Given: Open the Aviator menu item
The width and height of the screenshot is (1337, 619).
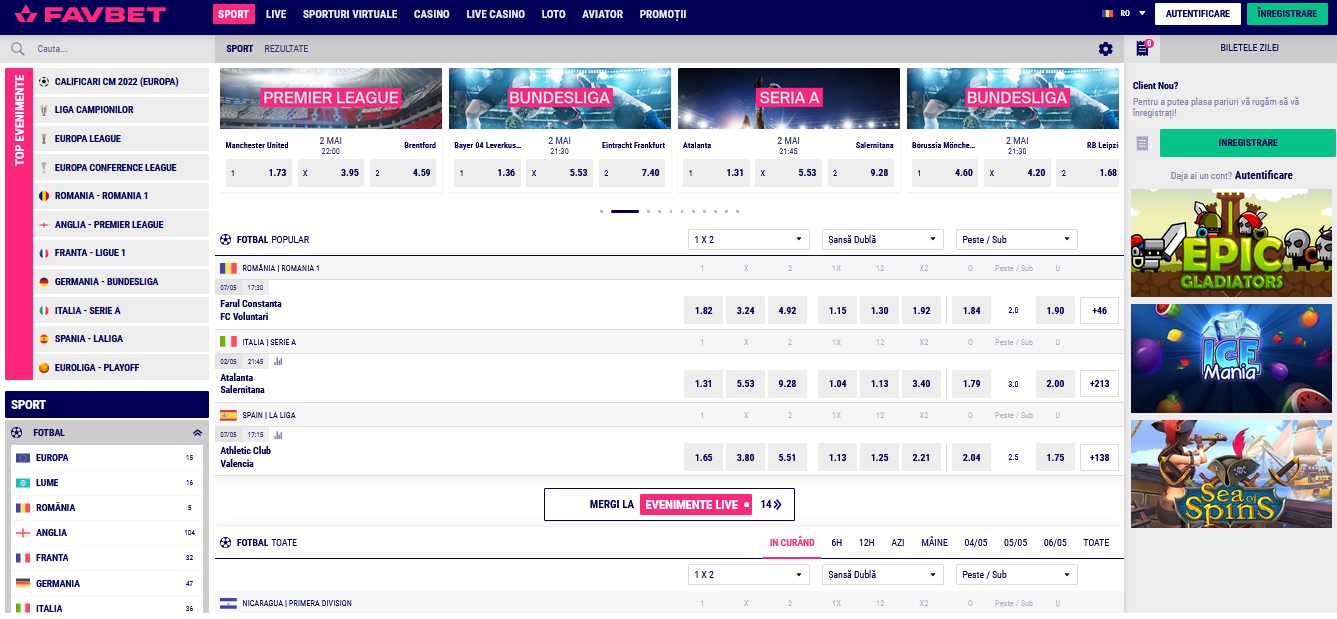Looking at the screenshot, I should [602, 15].
